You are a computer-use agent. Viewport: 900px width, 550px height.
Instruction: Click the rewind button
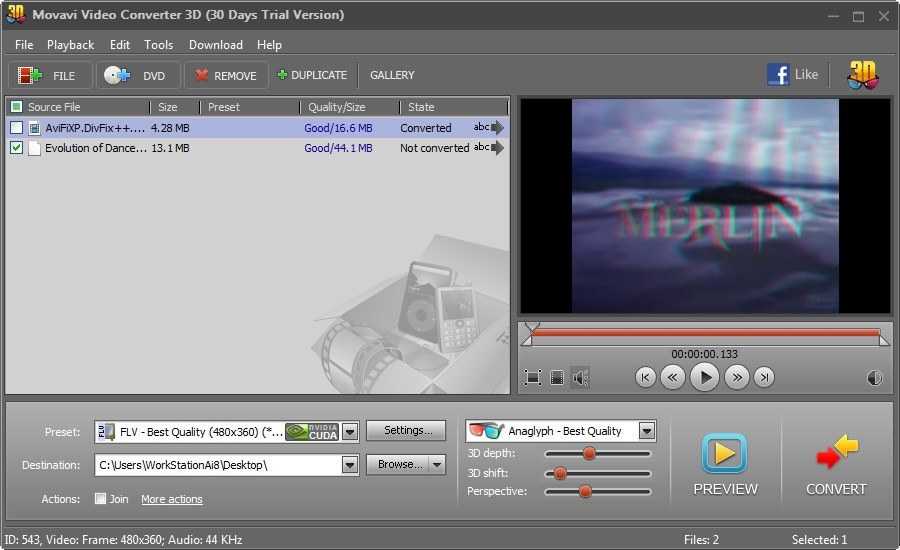tap(672, 377)
